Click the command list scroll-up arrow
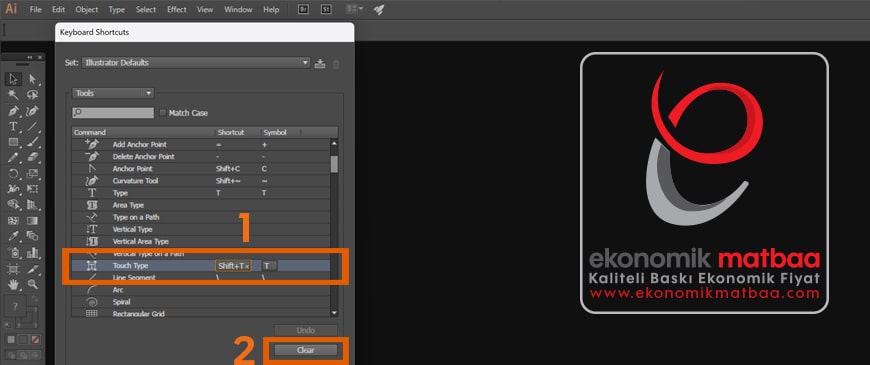 (x=334, y=143)
